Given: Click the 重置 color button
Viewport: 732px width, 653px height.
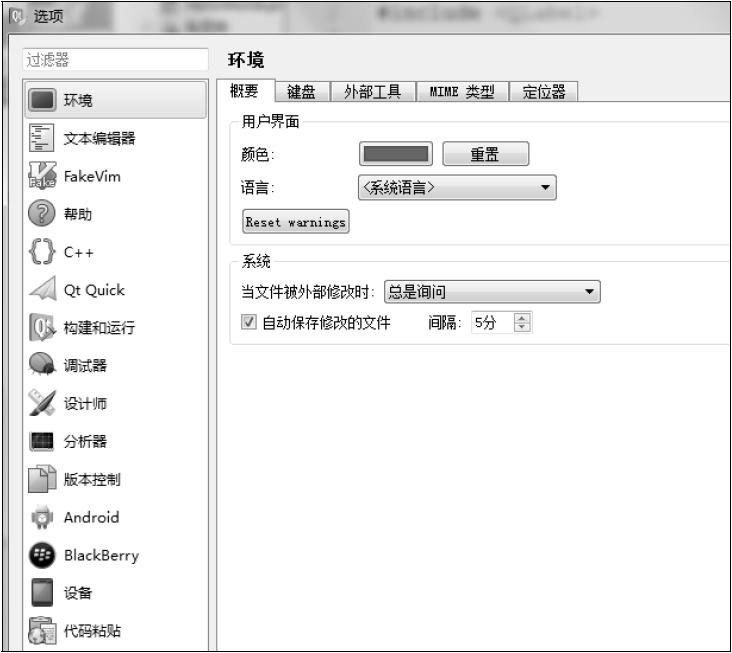Looking at the screenshot, I should tap(486, 154).
